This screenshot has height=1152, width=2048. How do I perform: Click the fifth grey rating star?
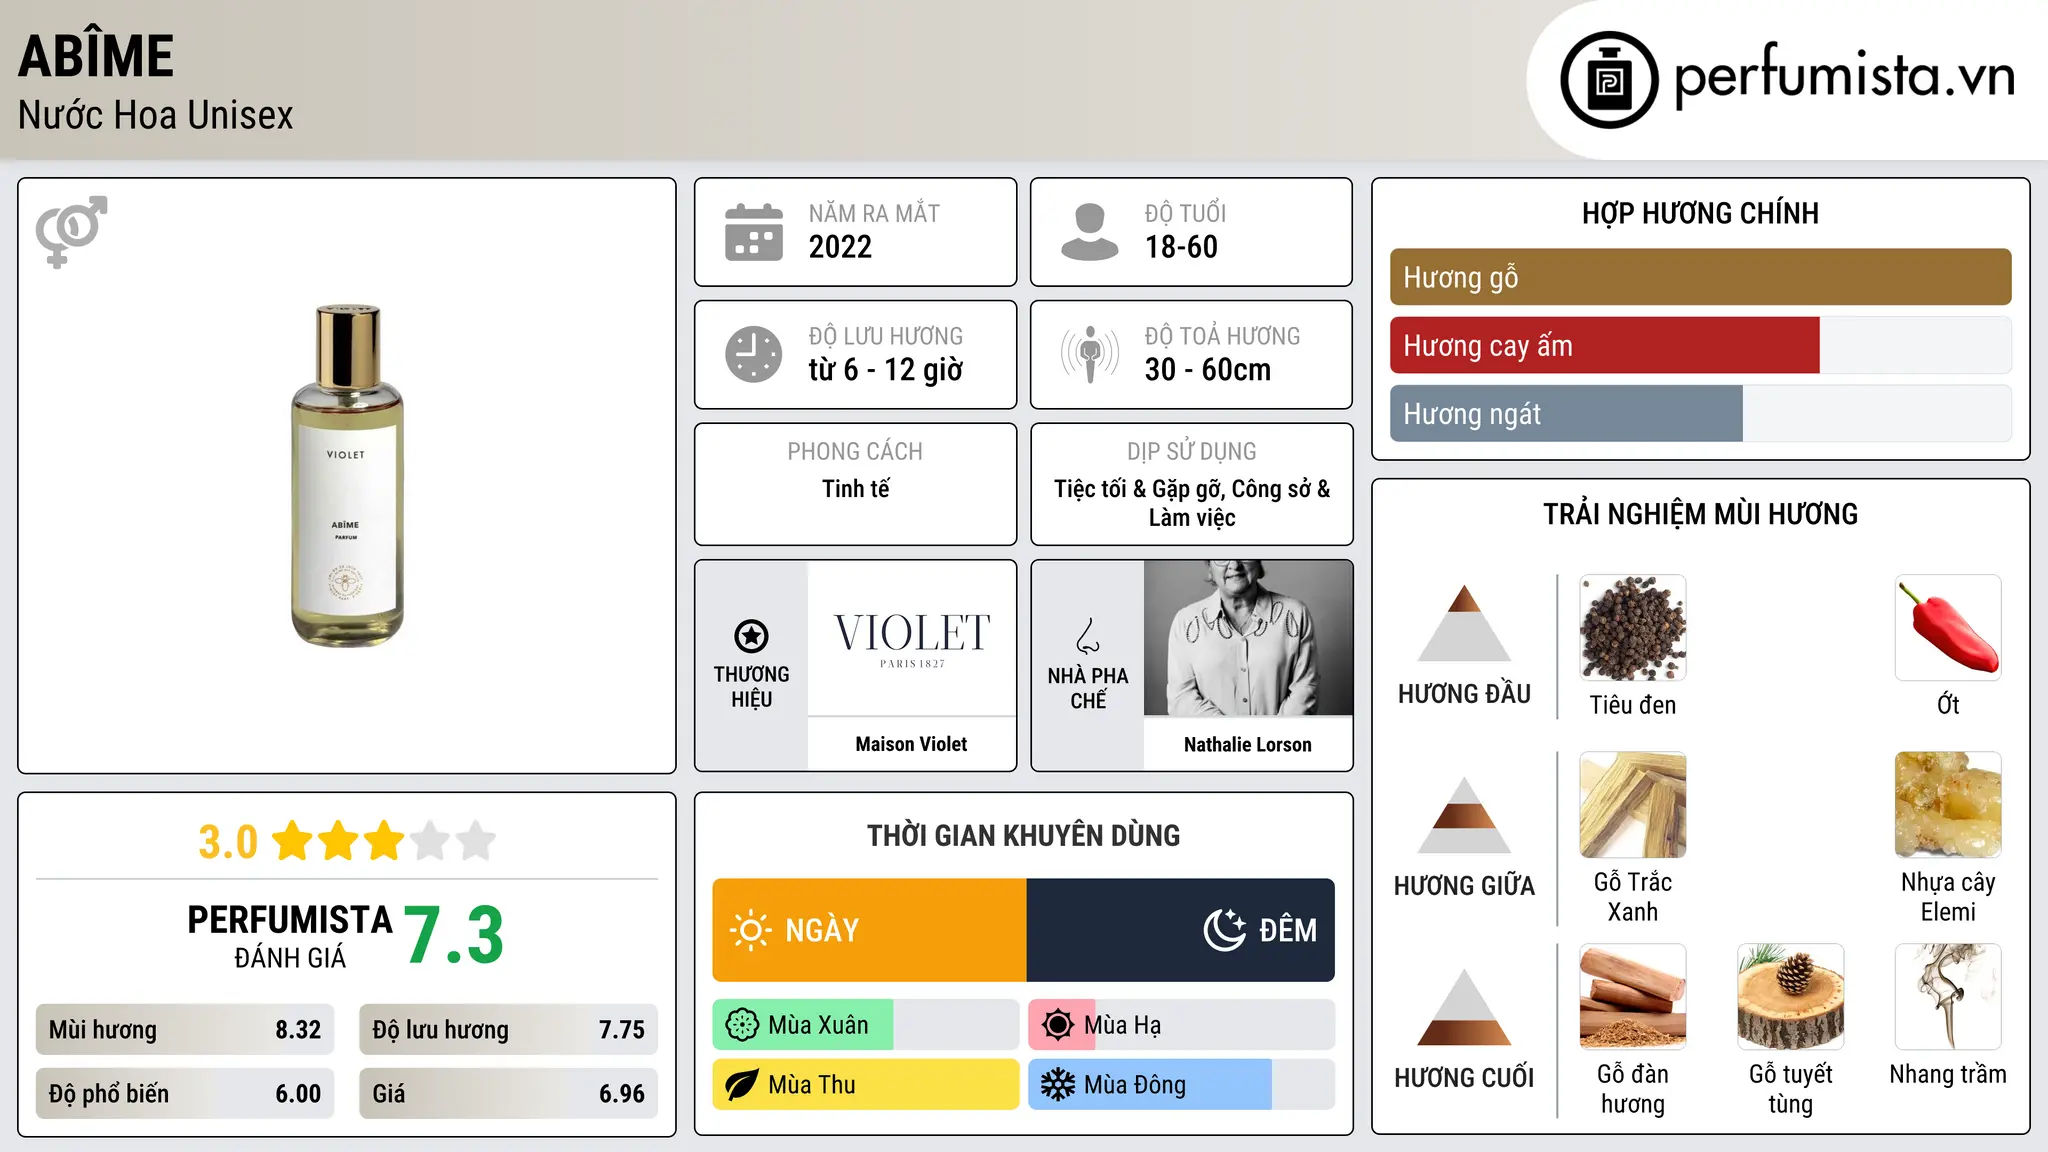pos(476,841)
